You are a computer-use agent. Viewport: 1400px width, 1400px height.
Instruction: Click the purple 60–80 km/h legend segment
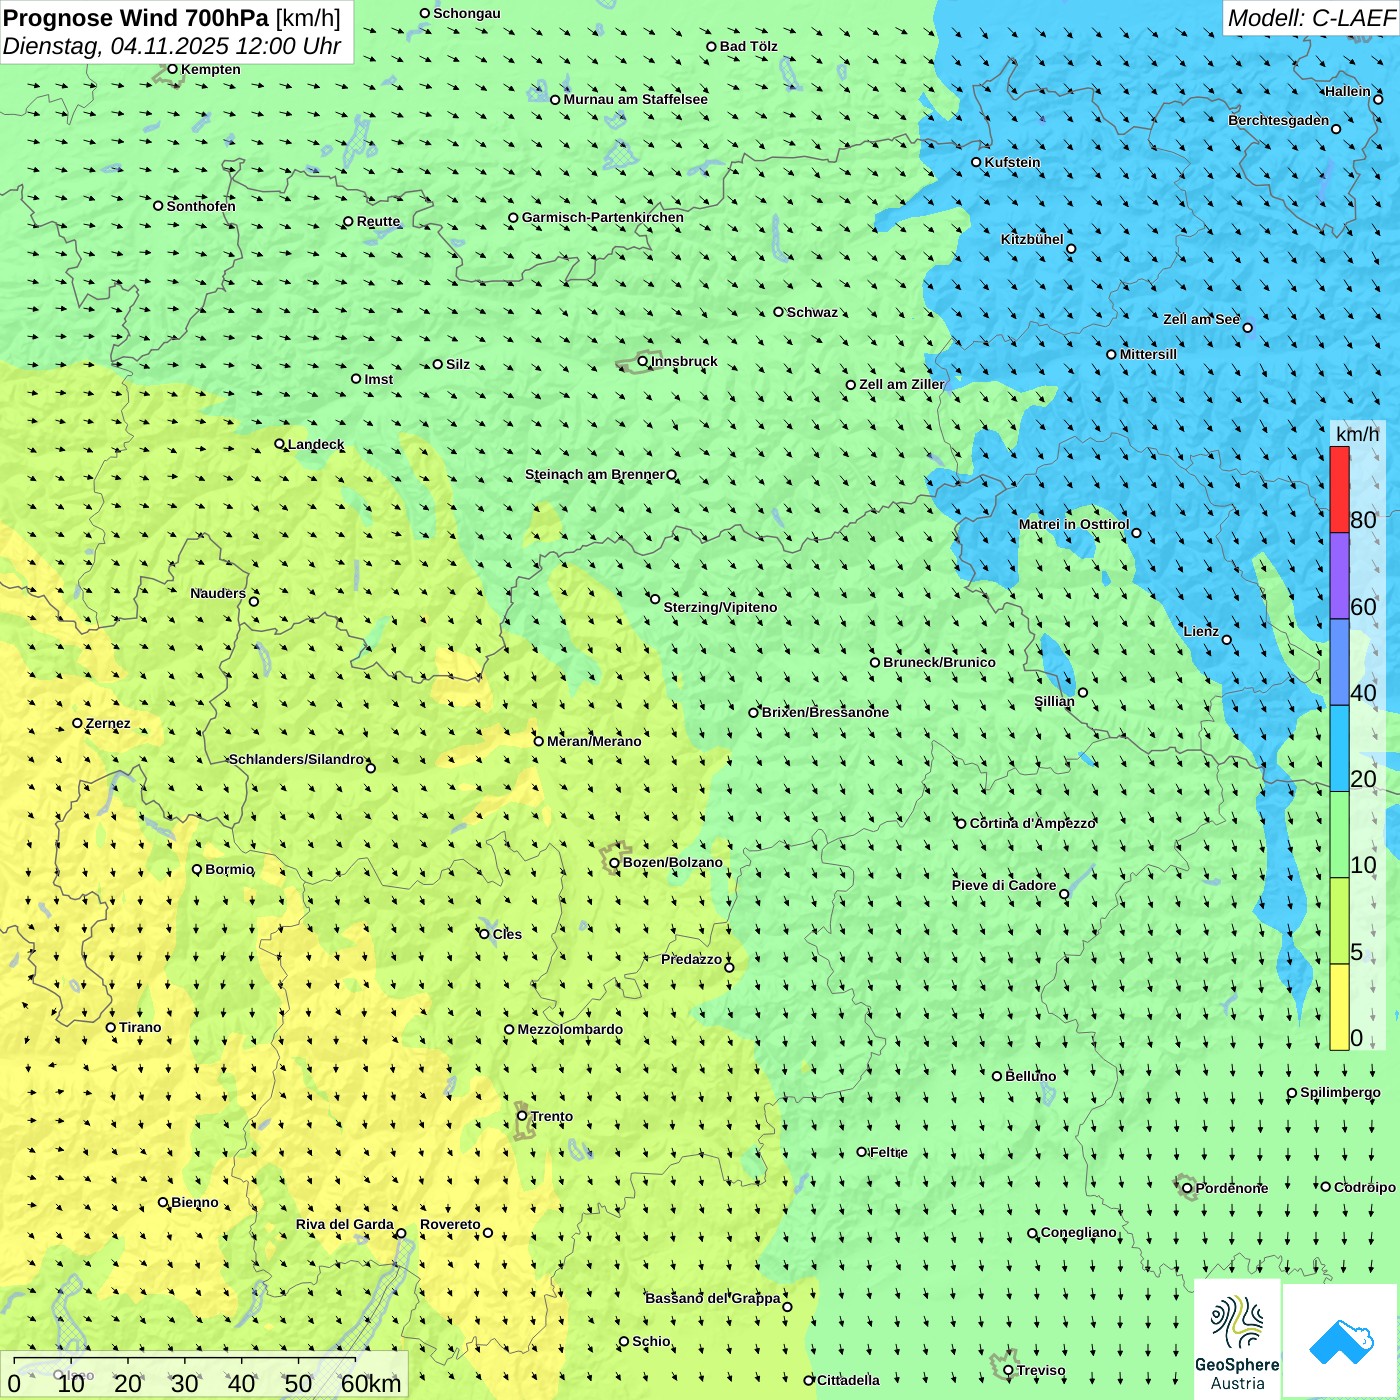tap(1339, 576)
